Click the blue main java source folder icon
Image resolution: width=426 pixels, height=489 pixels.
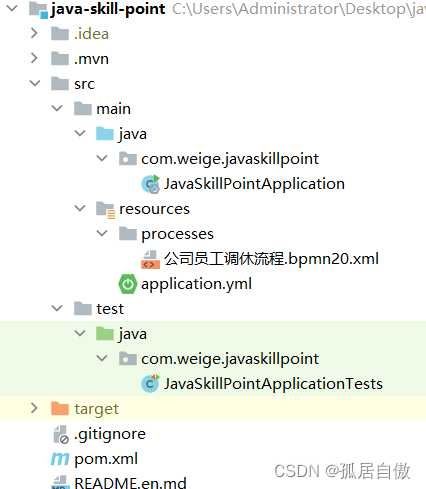[x=105, y=133]
